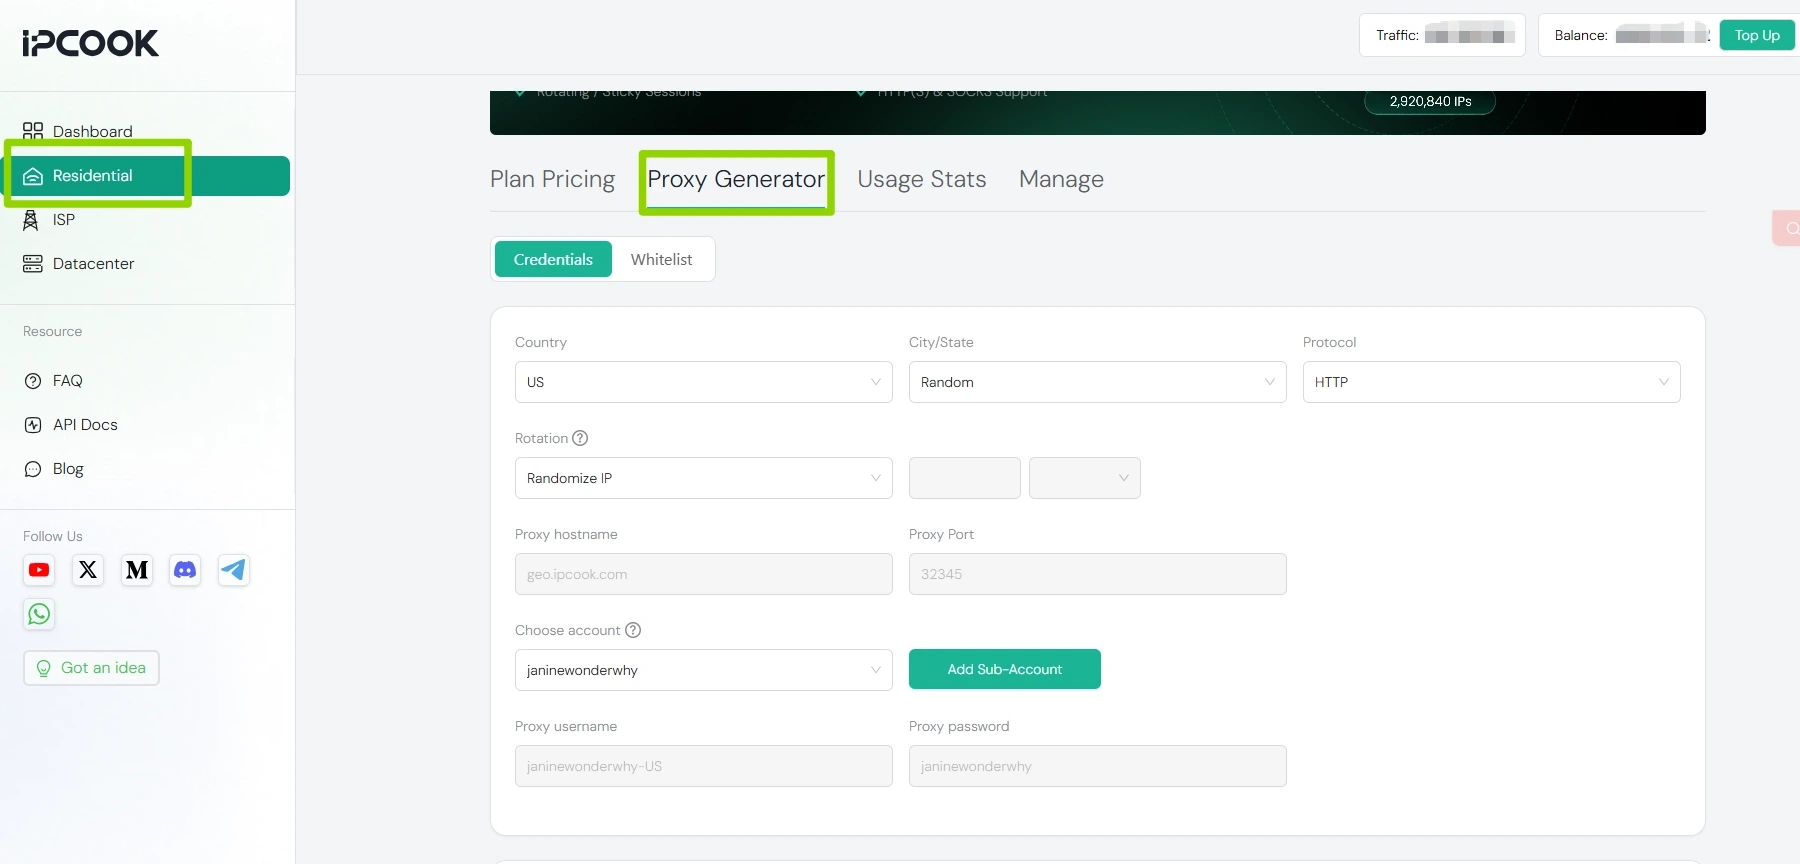Switch to the Usage Stats tab
1800x864 pixels.
coord(922,179)
